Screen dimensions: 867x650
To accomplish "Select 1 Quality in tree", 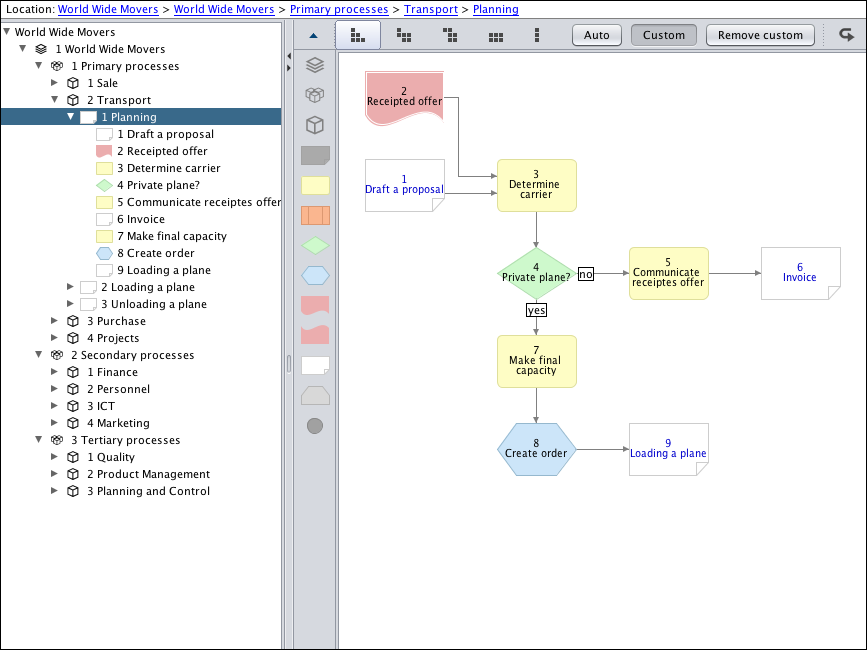I will [x=101, y=457].
